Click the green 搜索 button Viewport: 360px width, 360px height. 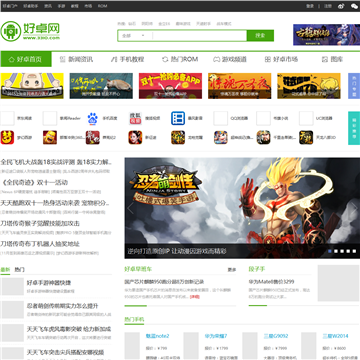click(260, 36)
